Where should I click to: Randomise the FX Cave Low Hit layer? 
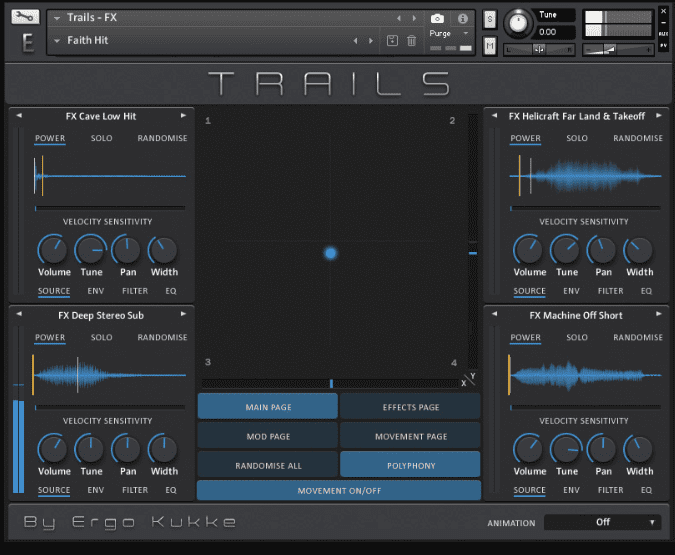click(x=162, y=138)
